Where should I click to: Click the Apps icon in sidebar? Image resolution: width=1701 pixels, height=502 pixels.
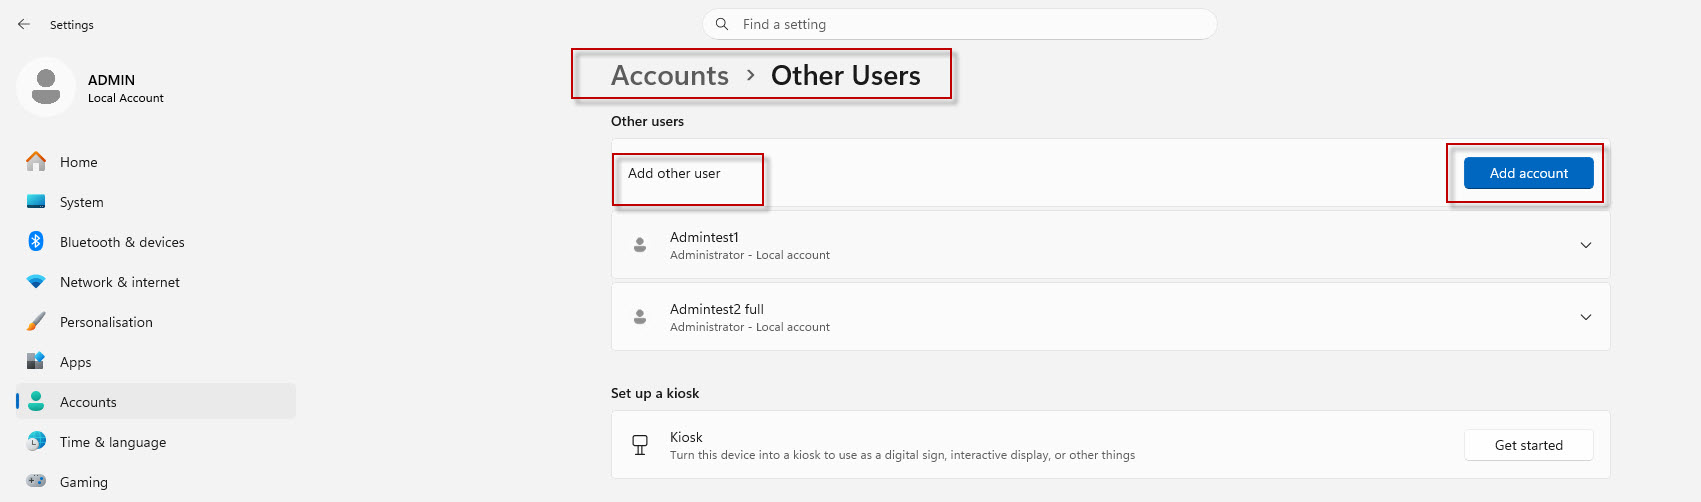[36, 361]
